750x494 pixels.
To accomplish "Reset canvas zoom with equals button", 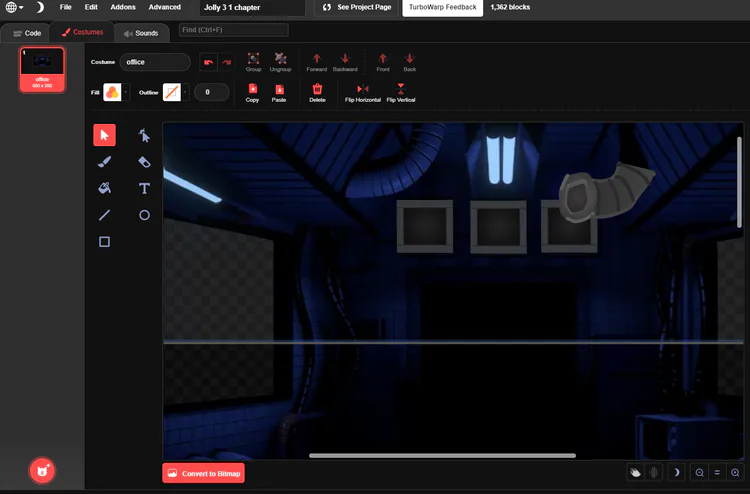I will tap(717, 472).
